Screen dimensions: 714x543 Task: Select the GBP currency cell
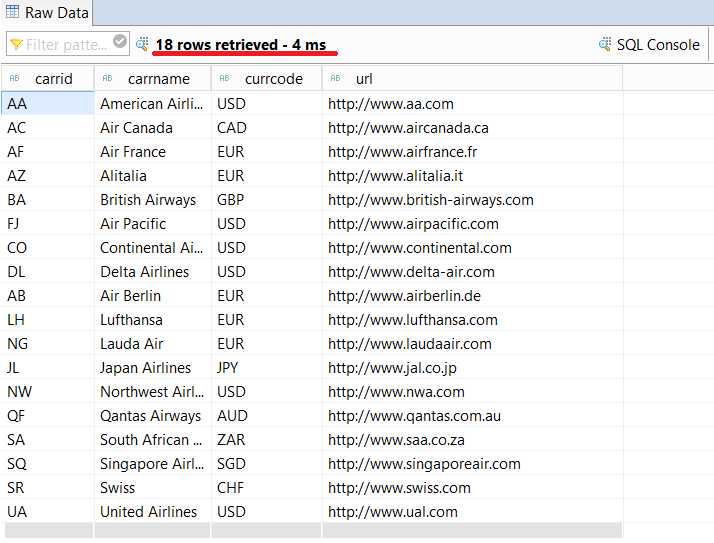coord(266,200)
